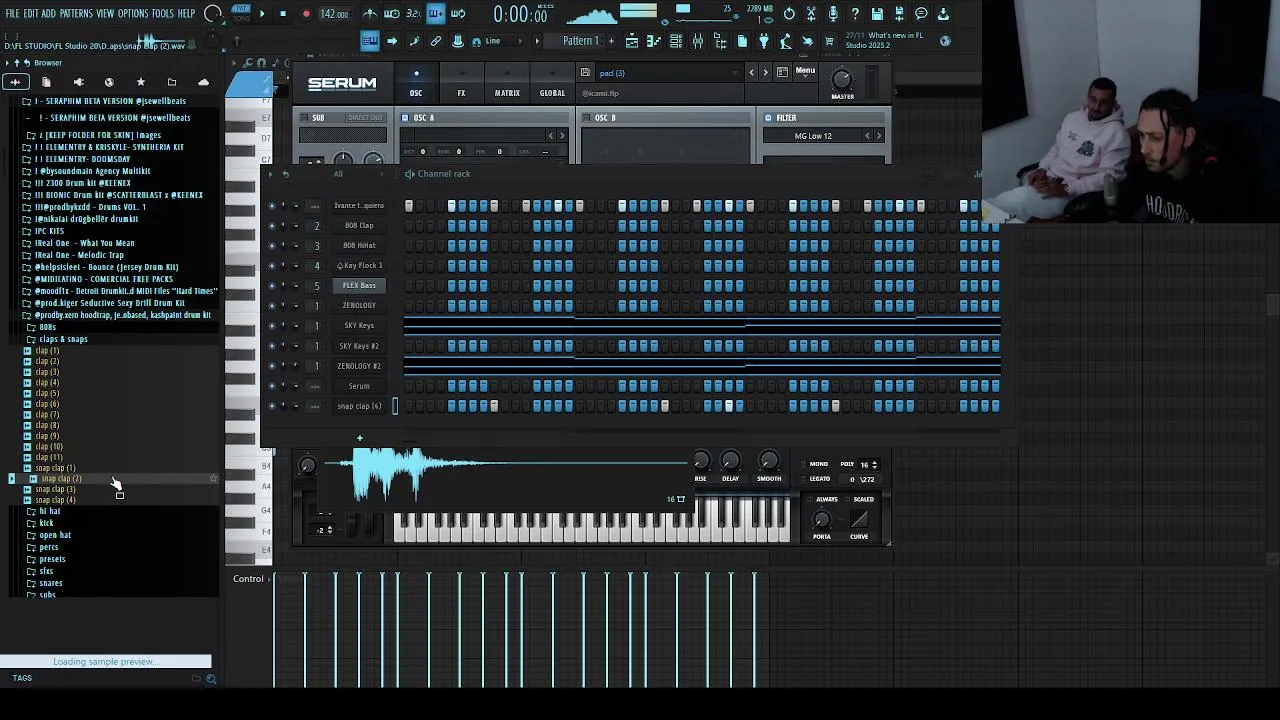Click the Stop button in transport

[x=283, y=14]
